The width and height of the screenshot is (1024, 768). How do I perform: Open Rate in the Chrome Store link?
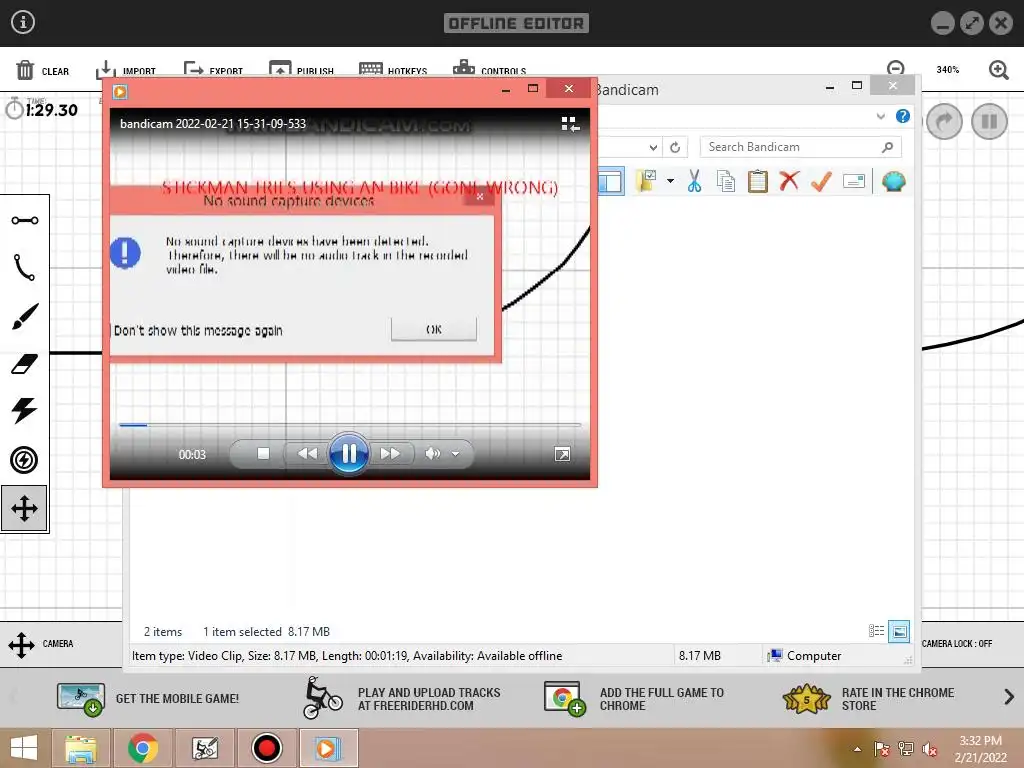pyautogui.click(x=869, y=699)
